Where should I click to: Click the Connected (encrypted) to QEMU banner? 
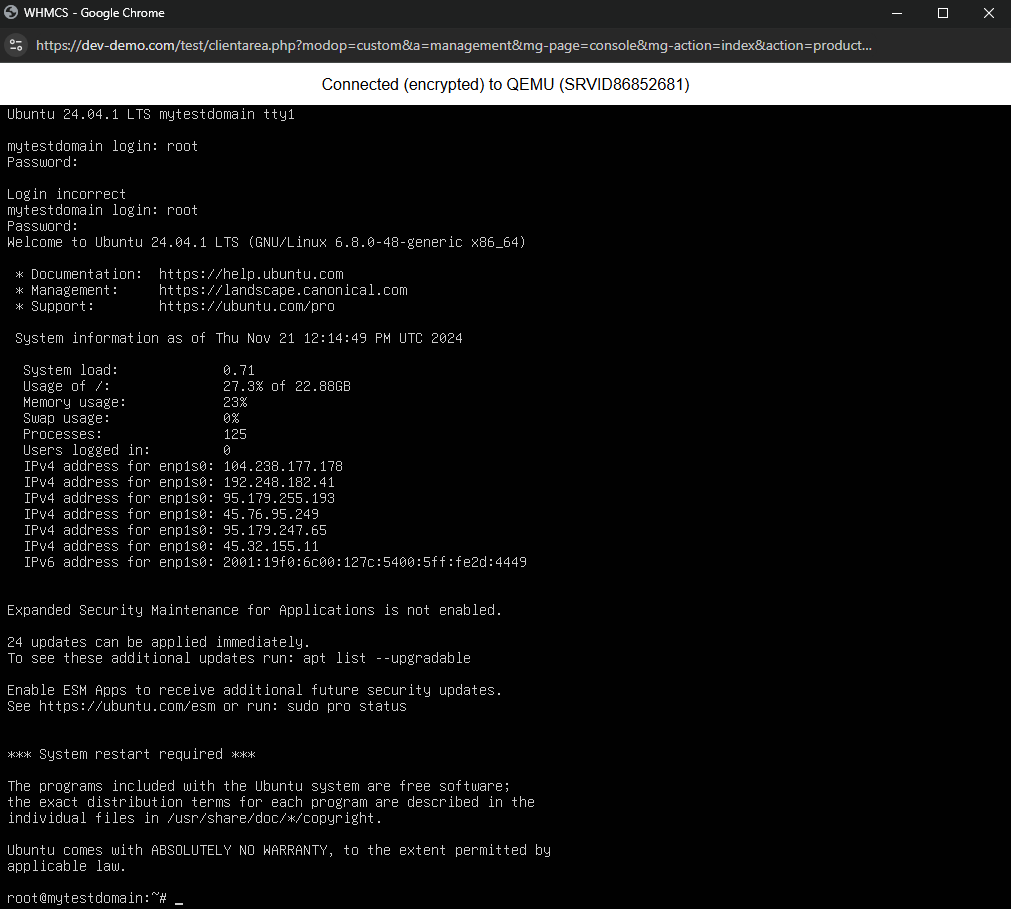pyautogui.click(x=505, y=85)
